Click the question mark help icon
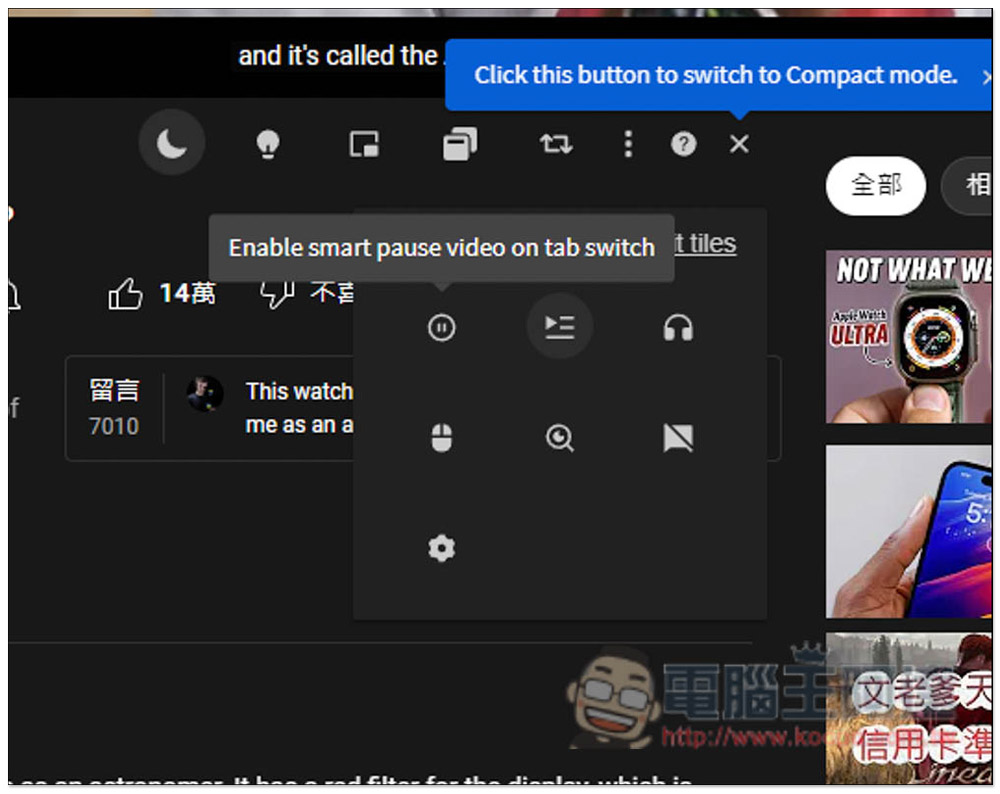 684,144
